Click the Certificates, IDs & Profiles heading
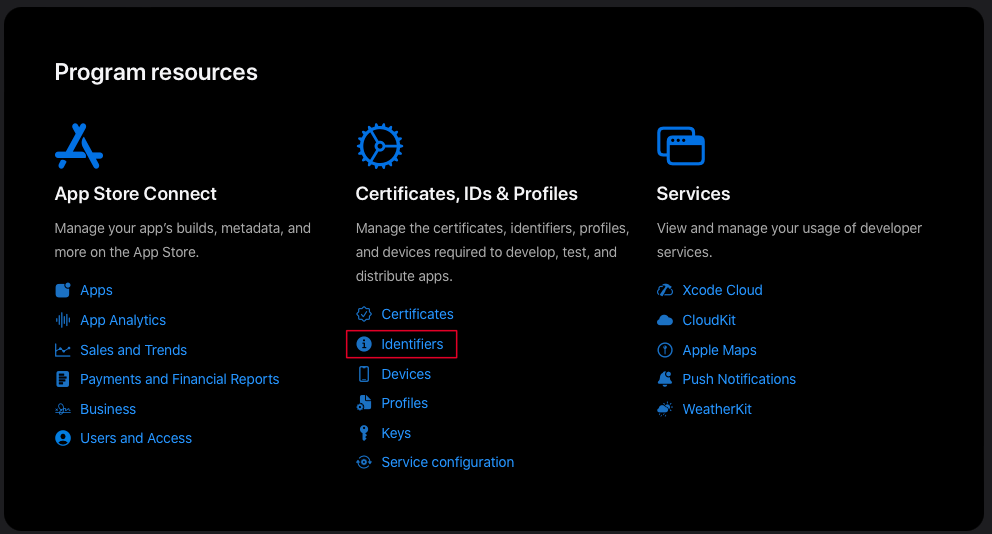 (467, 194)
